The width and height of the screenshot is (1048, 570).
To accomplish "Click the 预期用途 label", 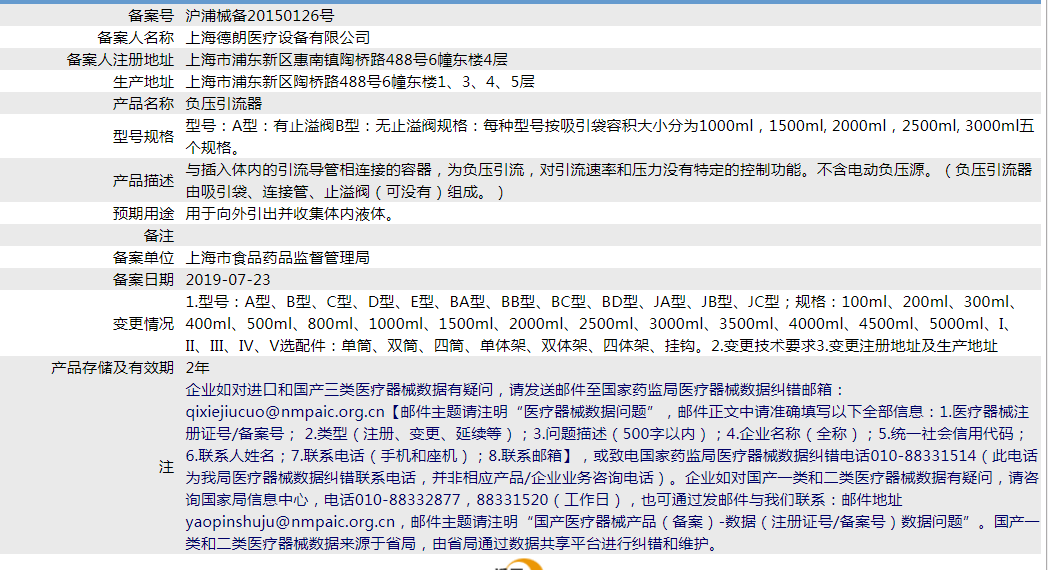I will pyautogui.click(x=144, y=214).
